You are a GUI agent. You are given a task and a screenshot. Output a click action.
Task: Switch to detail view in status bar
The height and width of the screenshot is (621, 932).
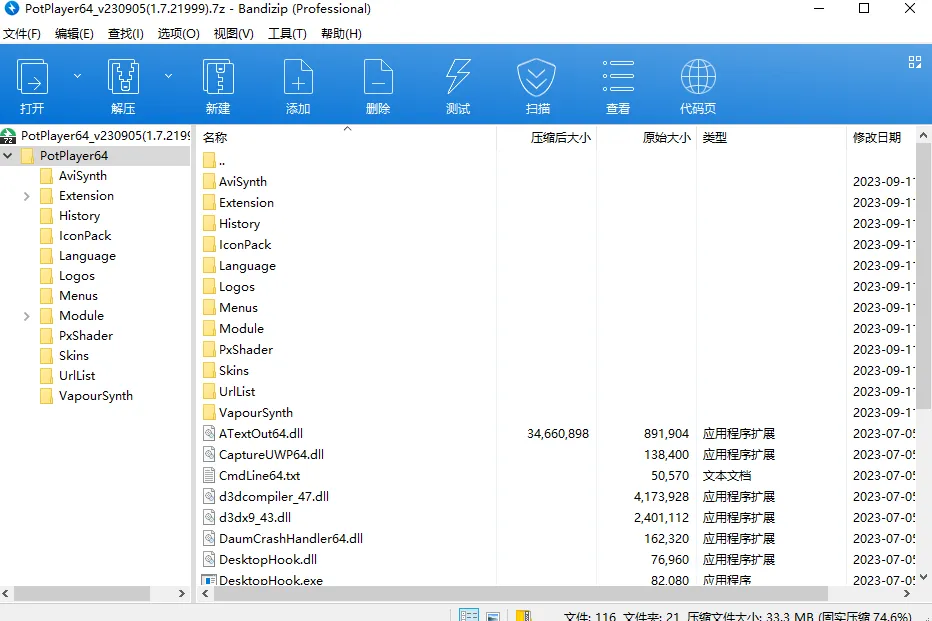point(468,615)
